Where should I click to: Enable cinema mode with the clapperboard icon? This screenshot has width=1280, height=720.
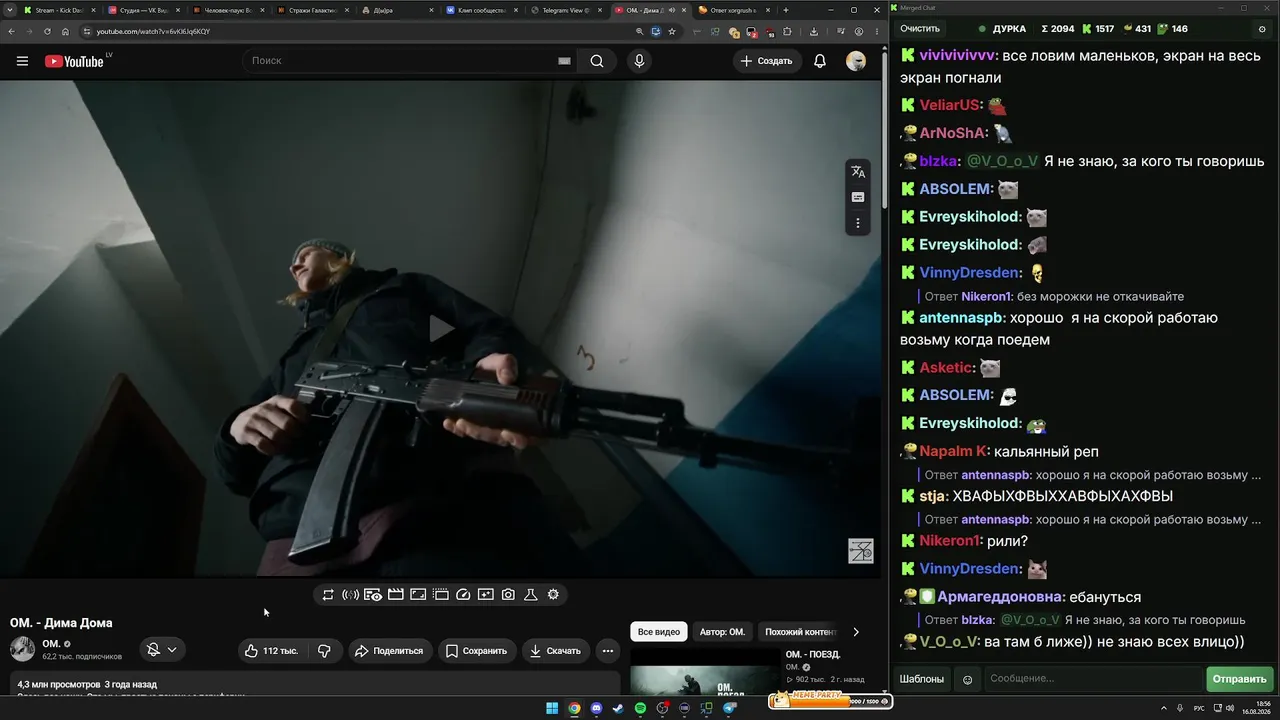pos(396,595)
